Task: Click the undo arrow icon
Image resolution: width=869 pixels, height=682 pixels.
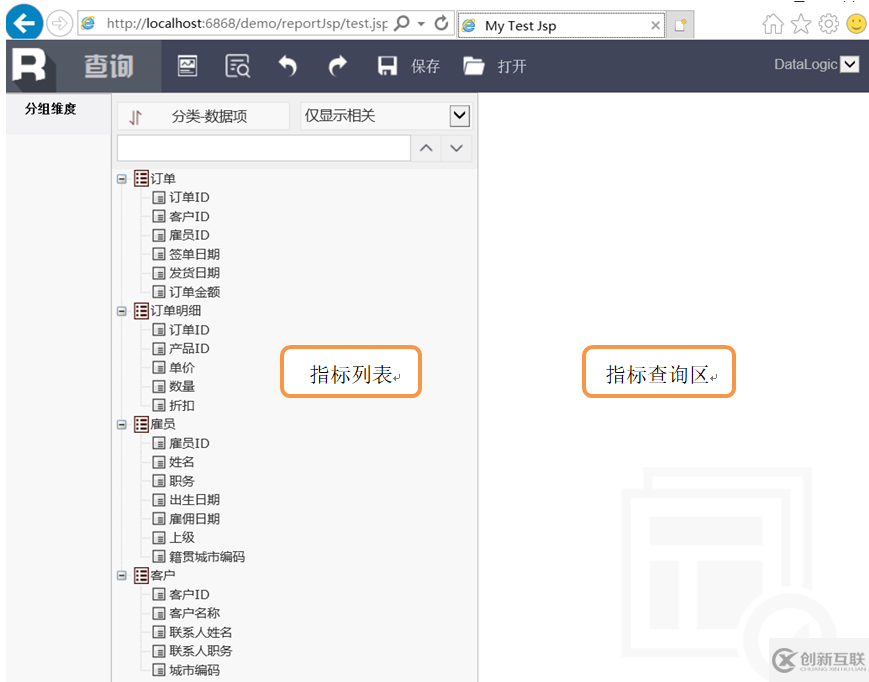Action: [x=287, y=66]
